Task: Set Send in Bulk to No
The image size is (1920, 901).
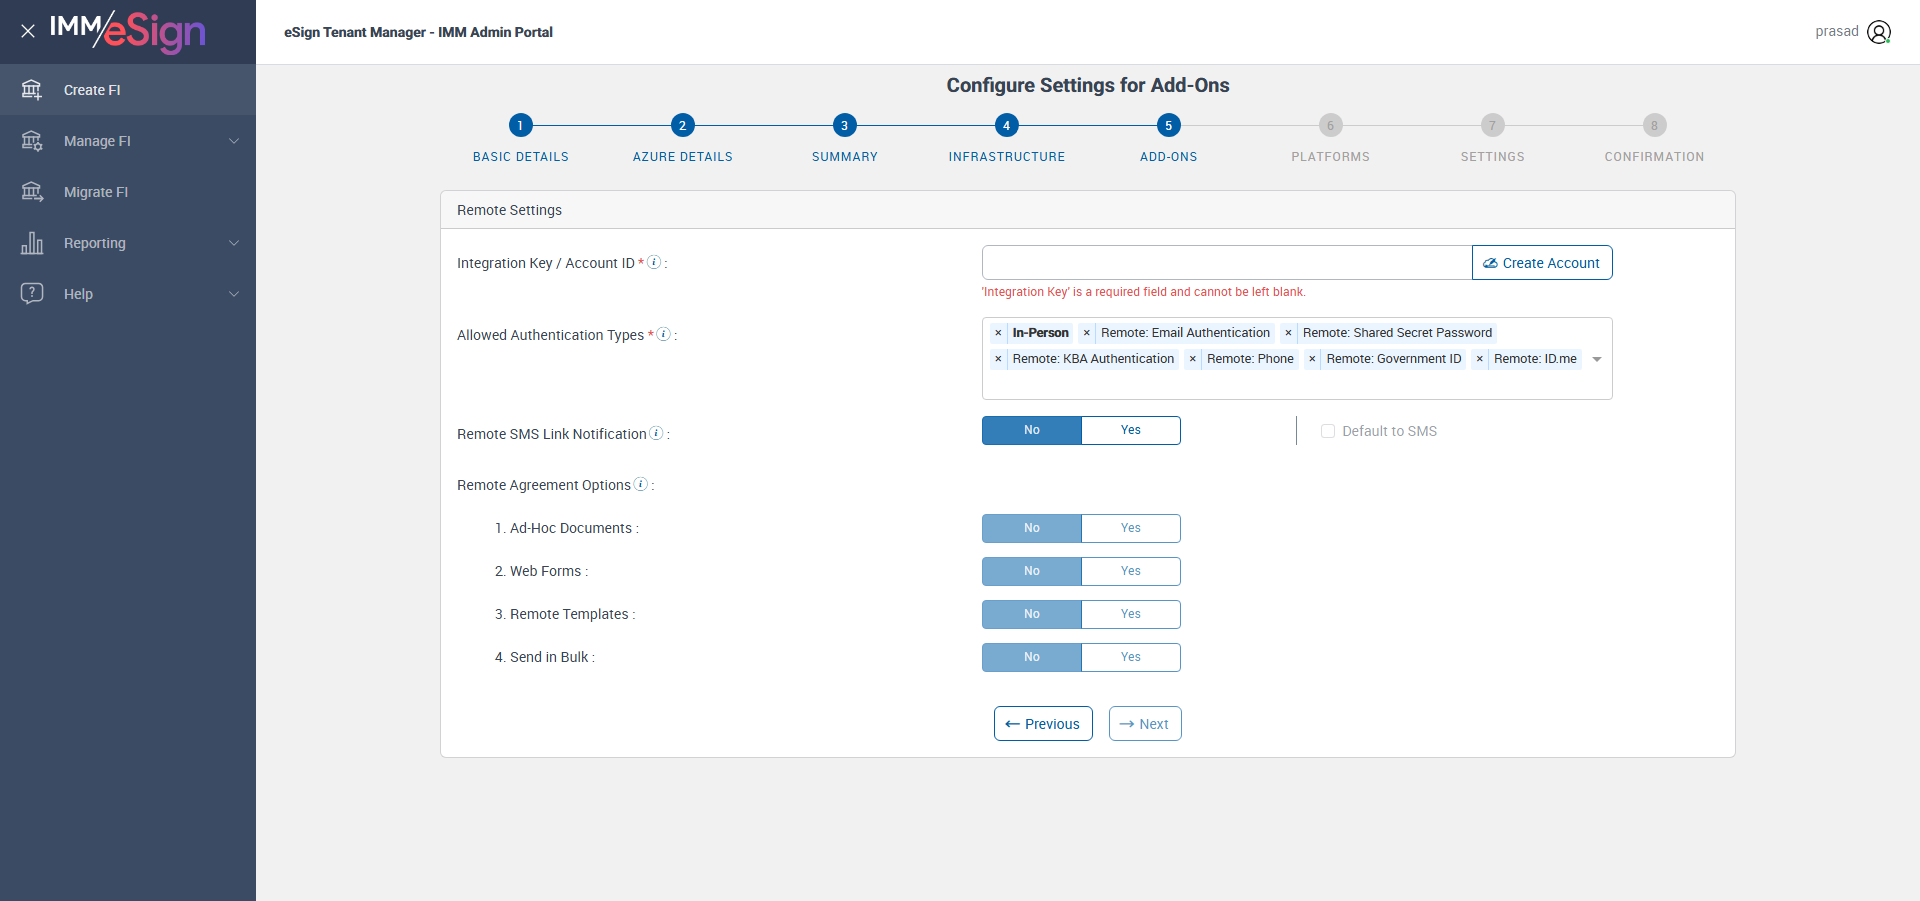Action: [1032, 657]
